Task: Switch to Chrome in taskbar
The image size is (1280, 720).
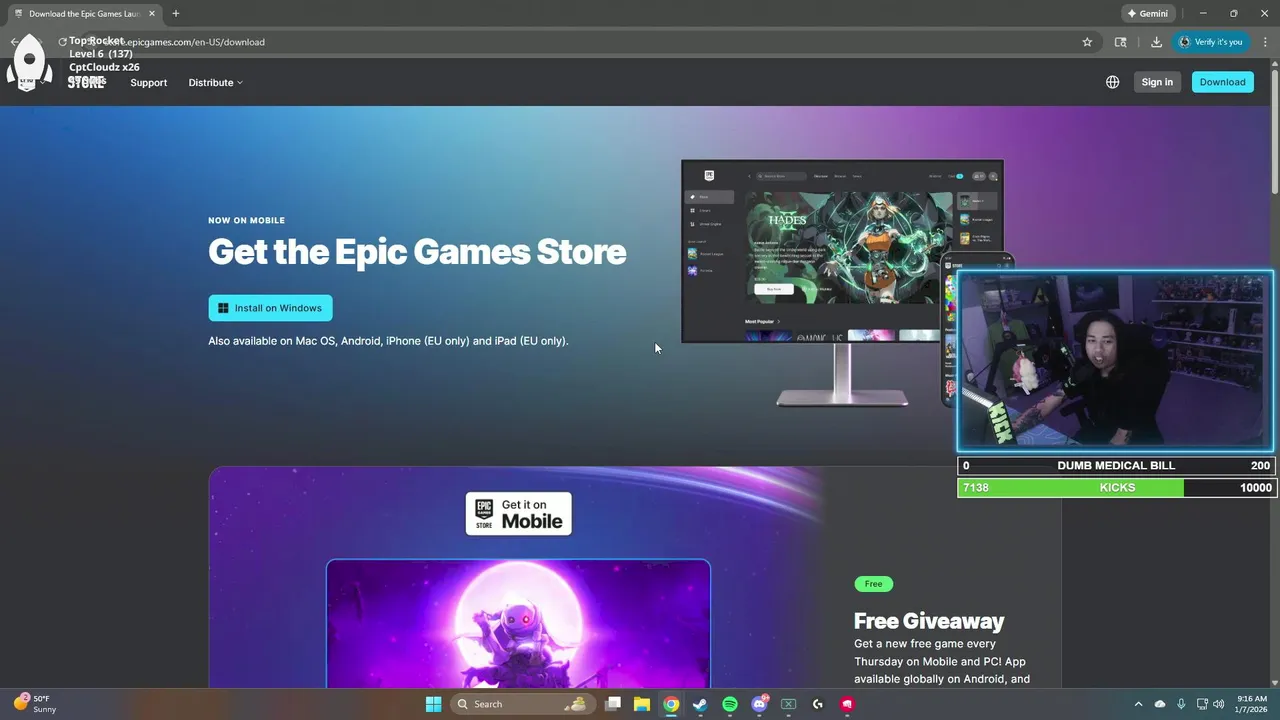Action: point(671,704)
